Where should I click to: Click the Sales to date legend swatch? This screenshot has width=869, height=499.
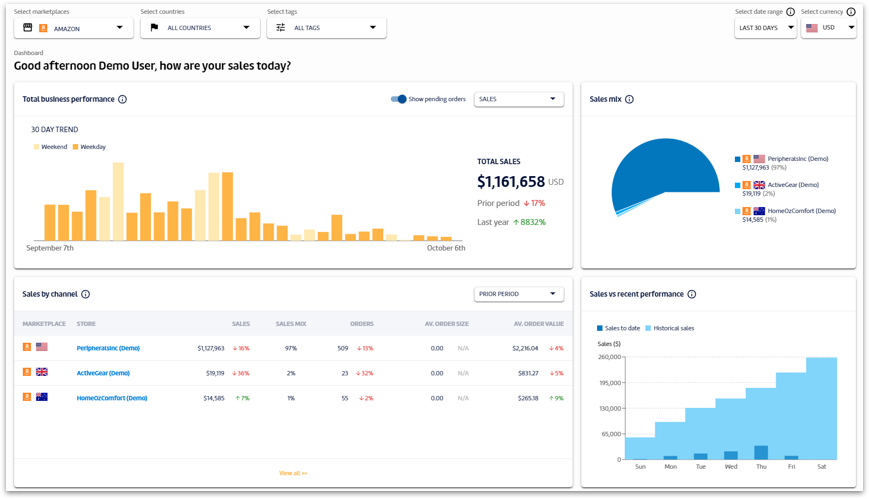600,328
